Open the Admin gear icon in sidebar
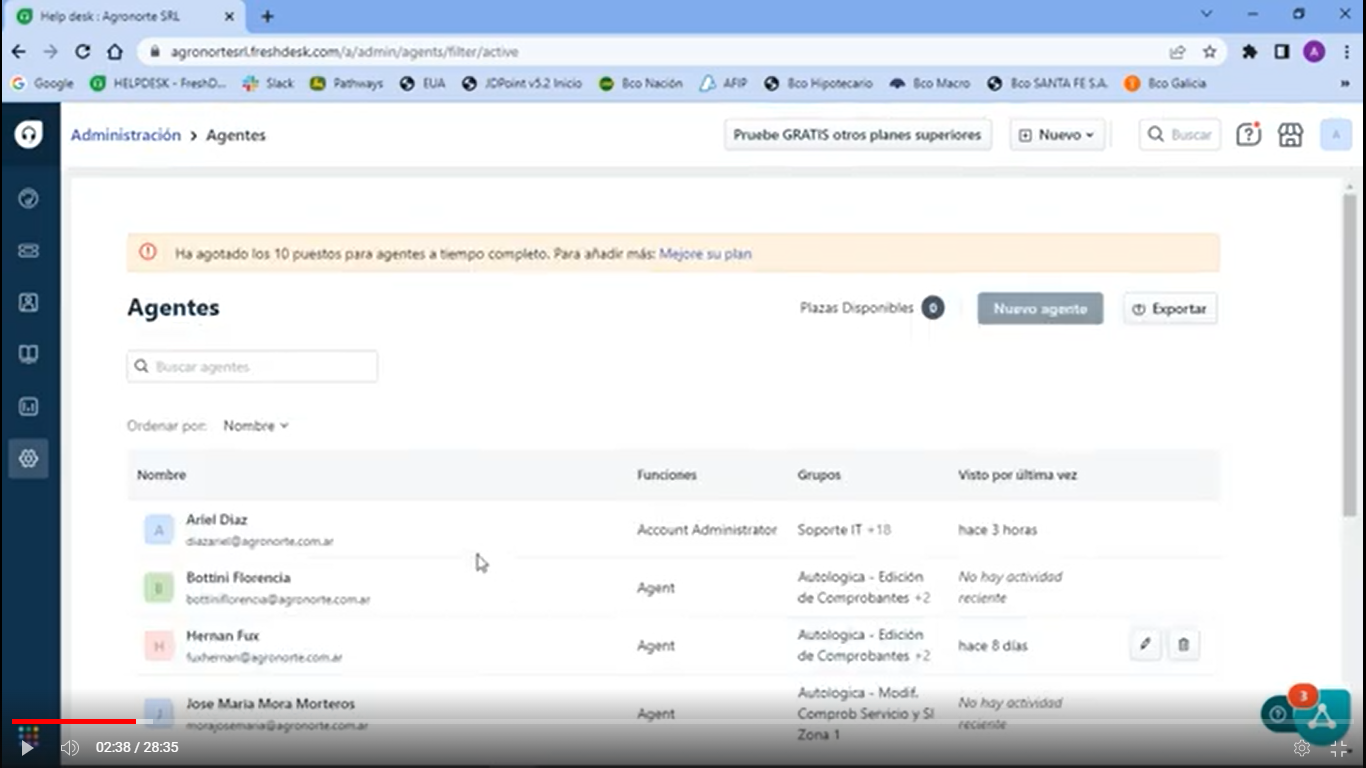This screenshot has height=768, width=1366. [x=28, y=458]
